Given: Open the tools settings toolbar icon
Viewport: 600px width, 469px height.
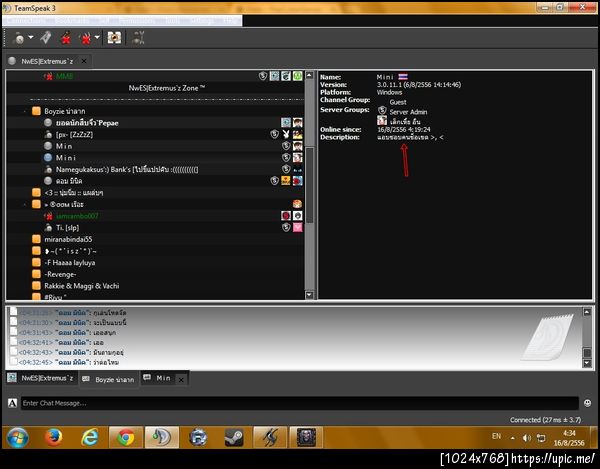Looking at the screenshot, I should click(x=138, y=37).
